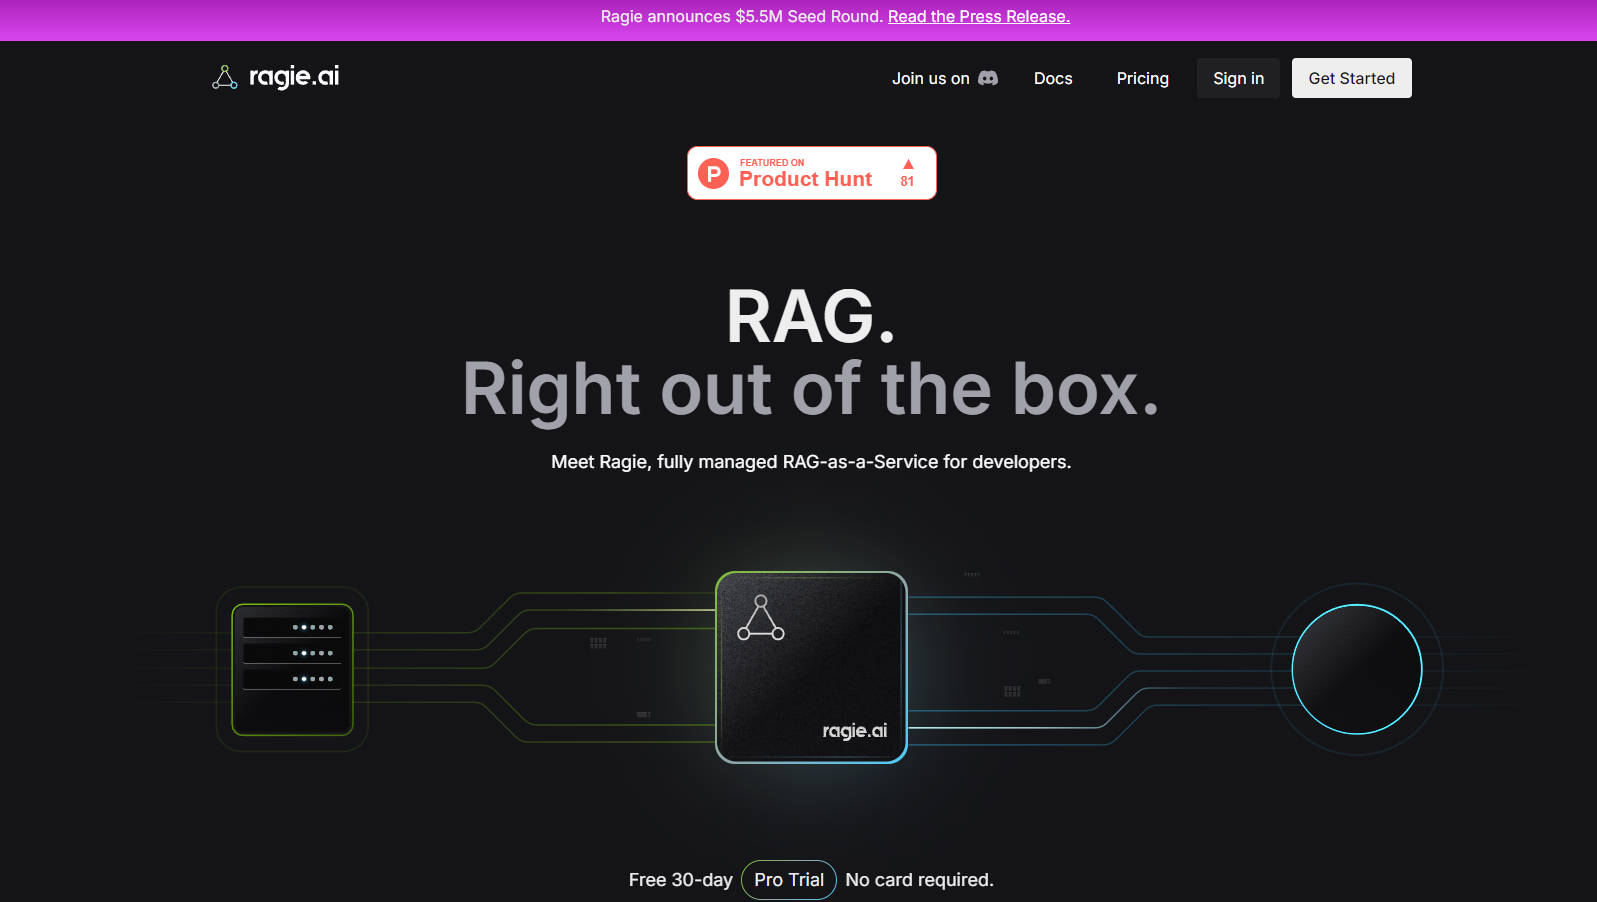Click the triangle node icon inside center box
1597x902 pixels.
coord(761,618)
